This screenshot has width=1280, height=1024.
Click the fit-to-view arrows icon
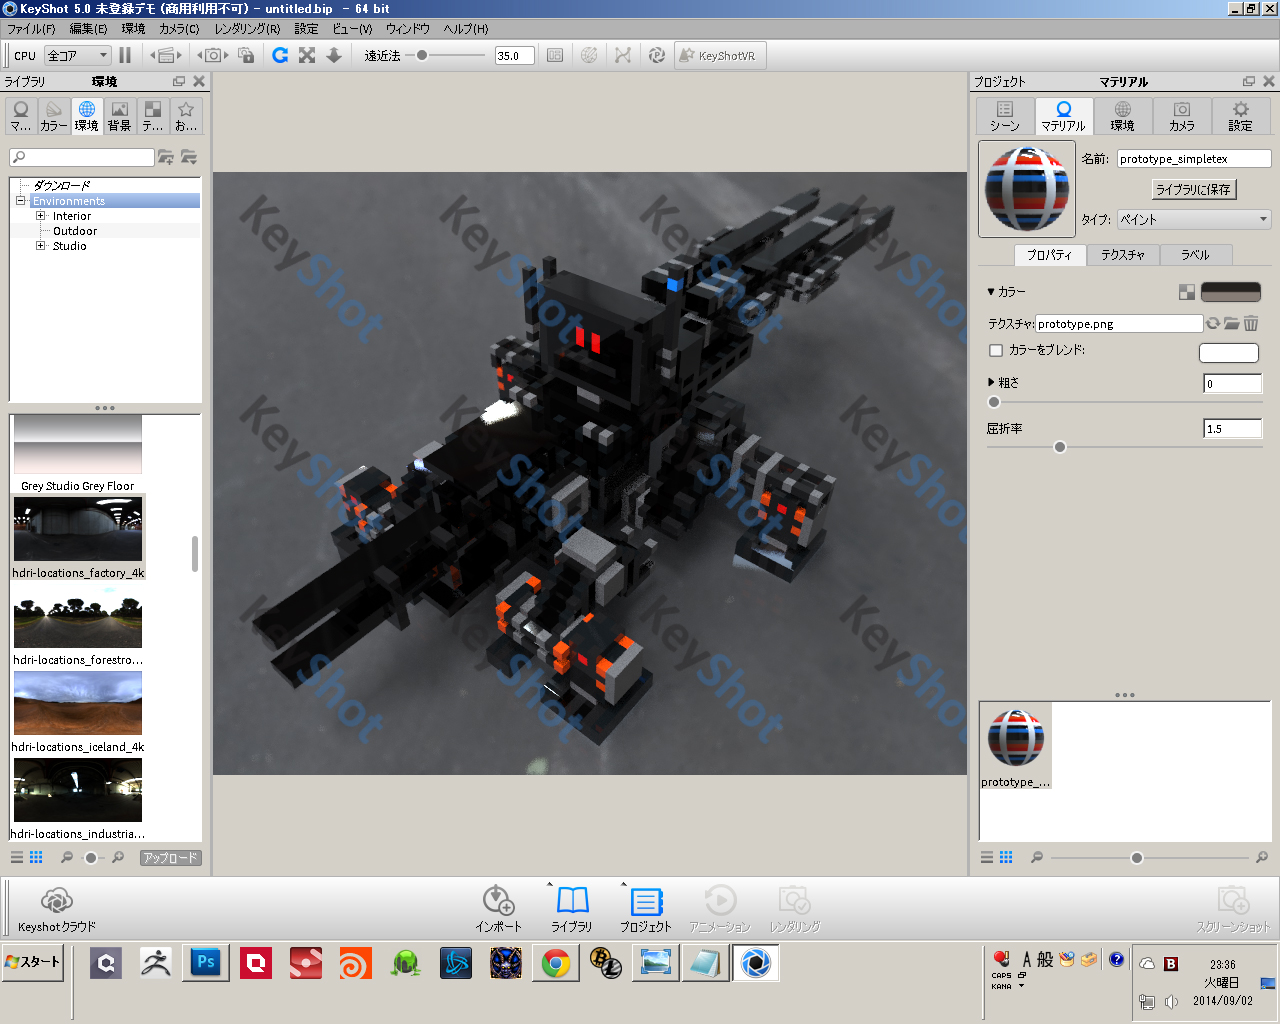pyautogui.click(x=307, y=56)
